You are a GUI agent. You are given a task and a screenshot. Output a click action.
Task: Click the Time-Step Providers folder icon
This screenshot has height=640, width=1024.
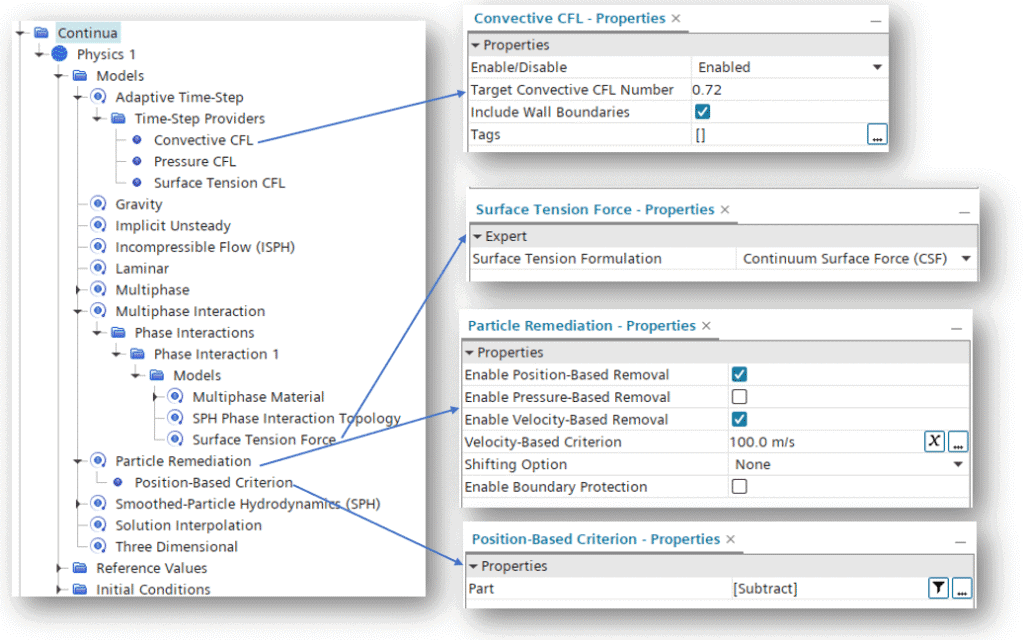(x=118, y=118)
